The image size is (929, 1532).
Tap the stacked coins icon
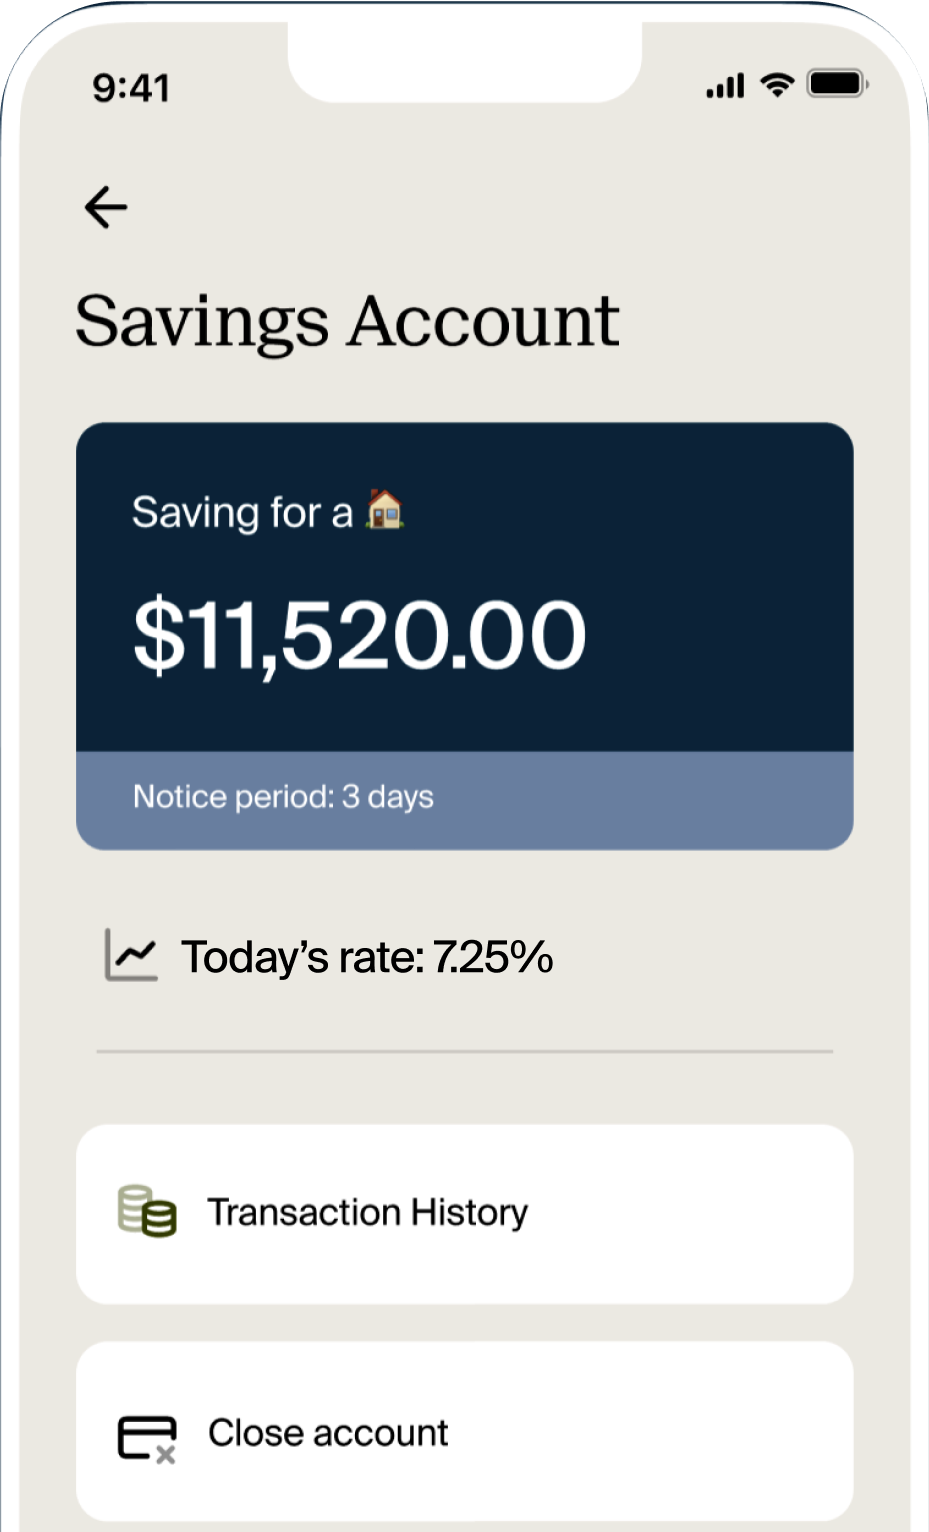[x=147, y=1211]
